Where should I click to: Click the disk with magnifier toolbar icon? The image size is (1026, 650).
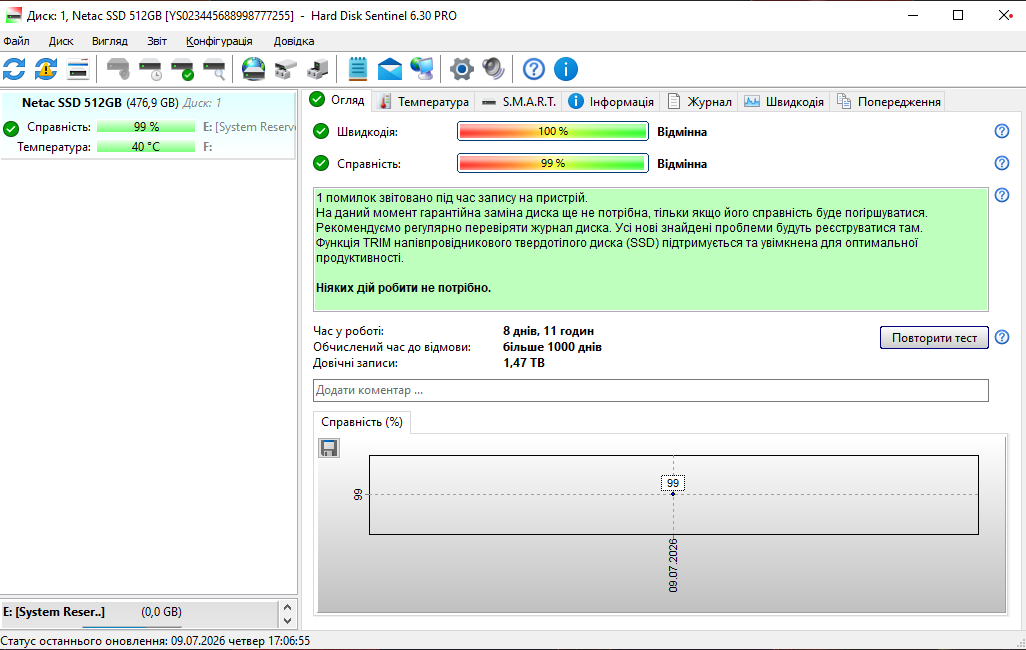215,69
